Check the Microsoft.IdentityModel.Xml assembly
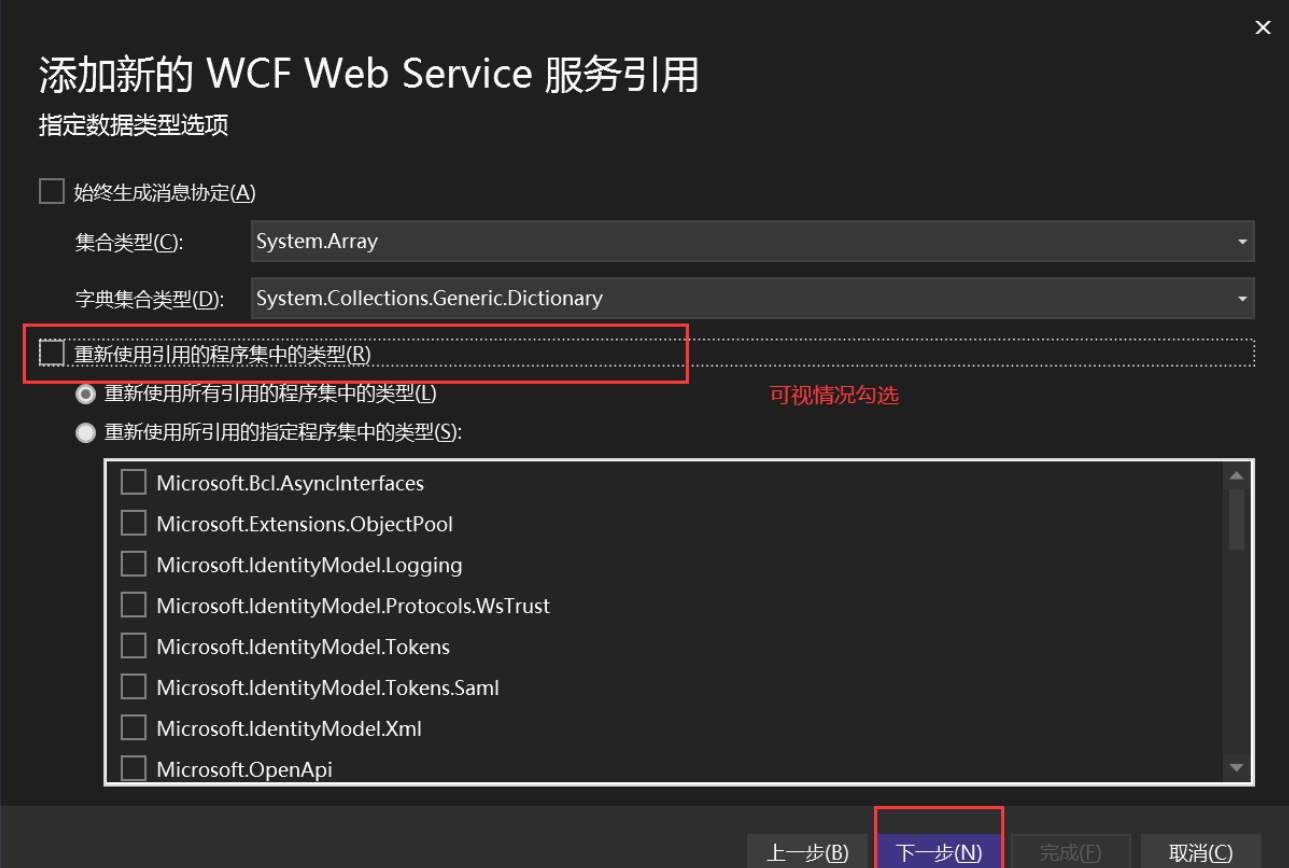 point(133,727)
